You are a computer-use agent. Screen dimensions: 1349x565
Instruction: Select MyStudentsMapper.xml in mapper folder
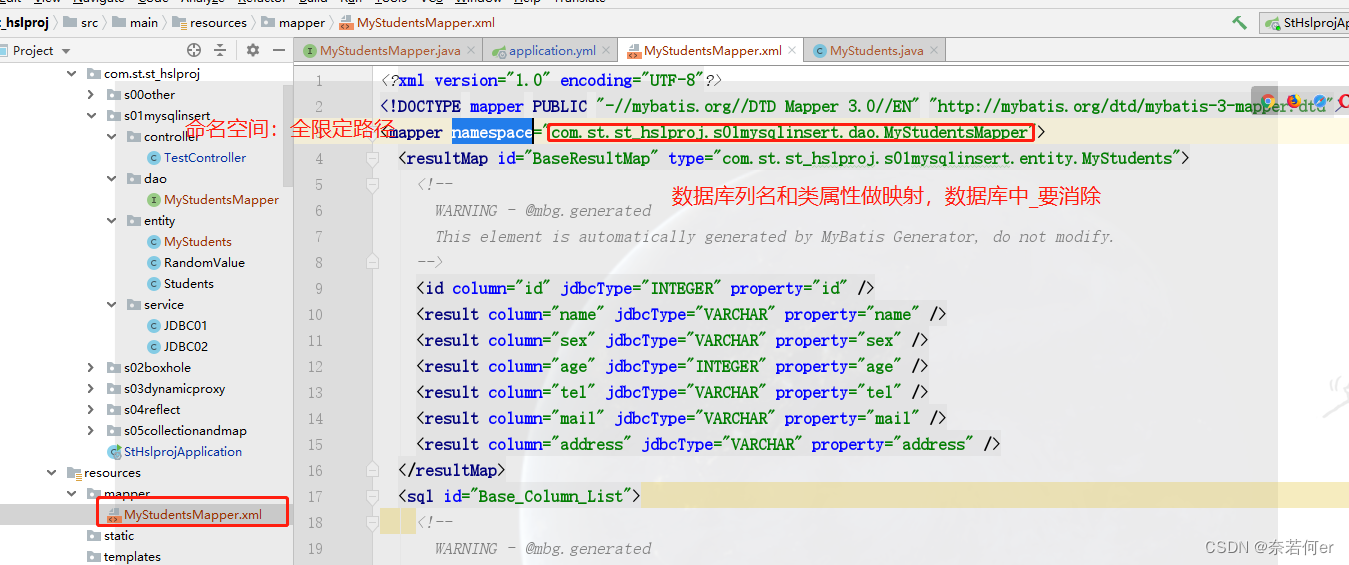193,515
